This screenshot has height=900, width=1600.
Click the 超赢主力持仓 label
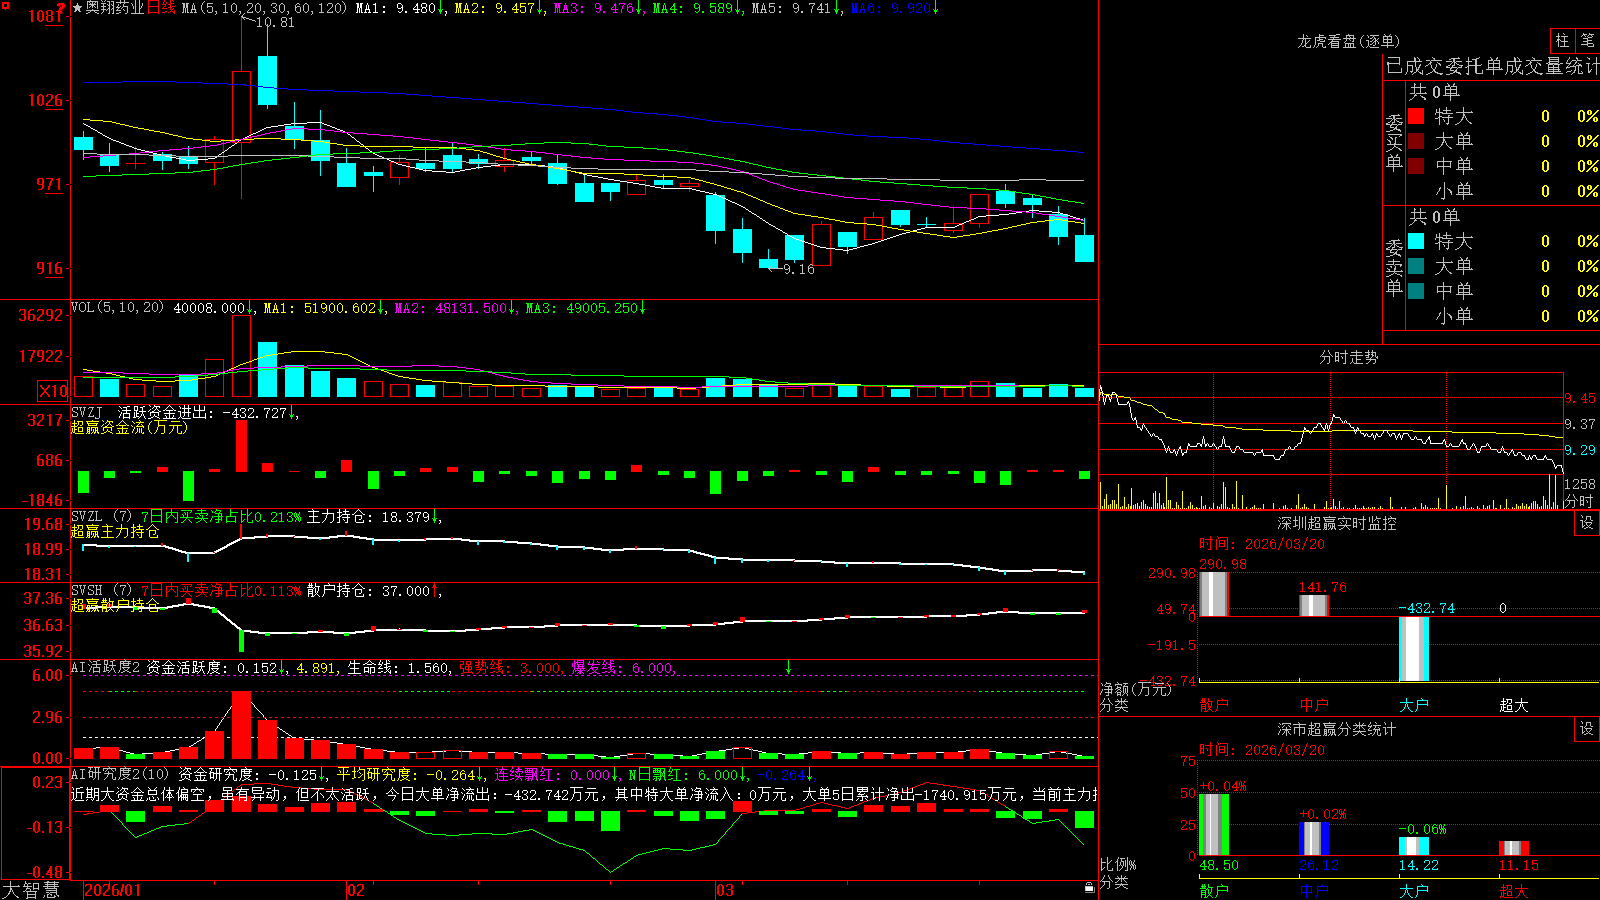[115, 531]
